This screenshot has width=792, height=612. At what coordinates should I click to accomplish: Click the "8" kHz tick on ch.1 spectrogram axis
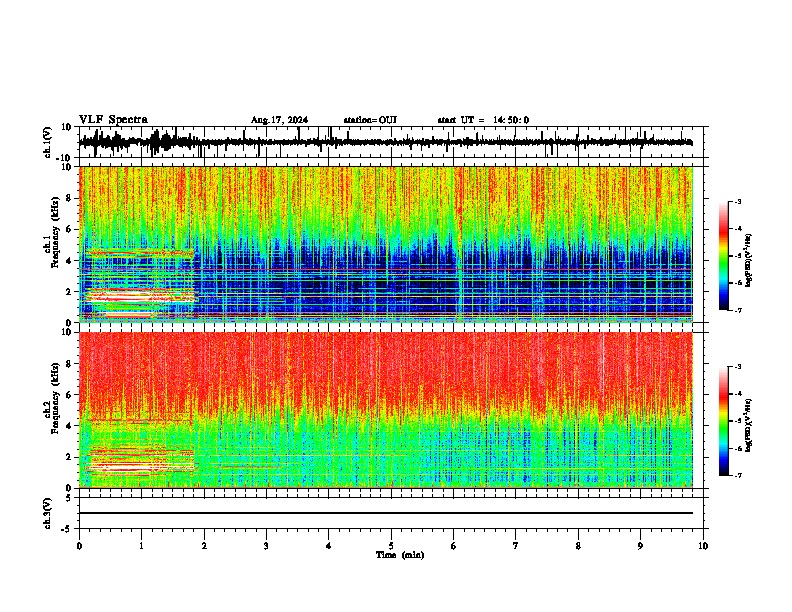(70, 198)
